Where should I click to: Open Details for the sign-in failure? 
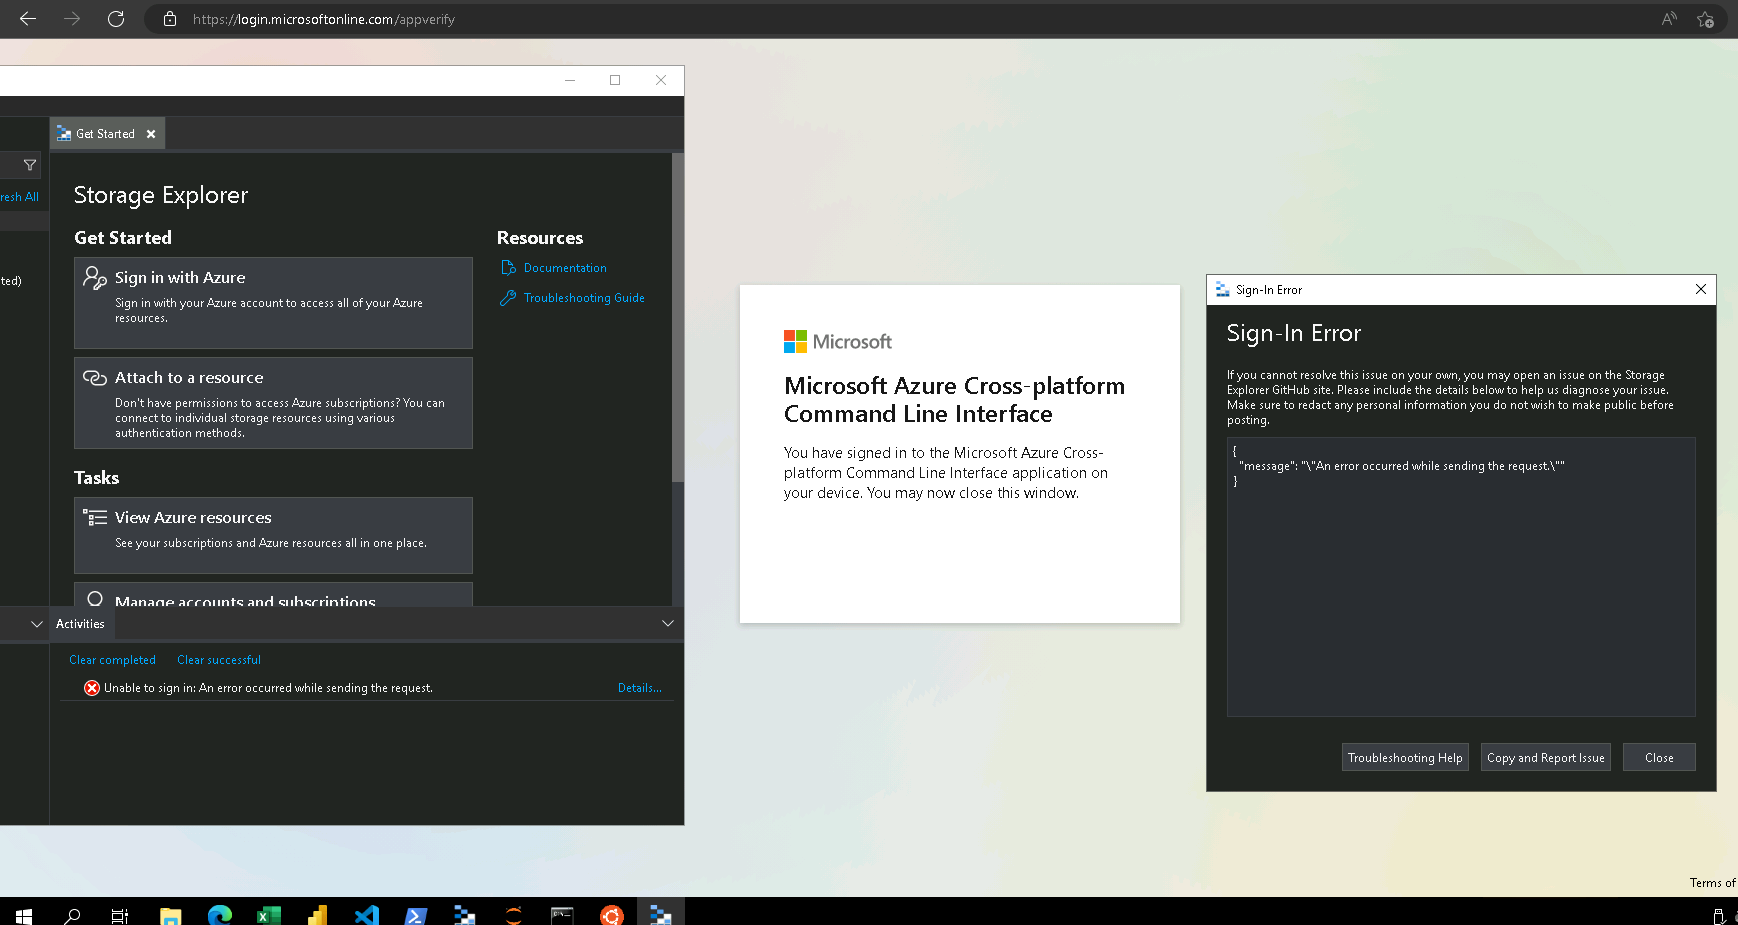tap(639, 687)
